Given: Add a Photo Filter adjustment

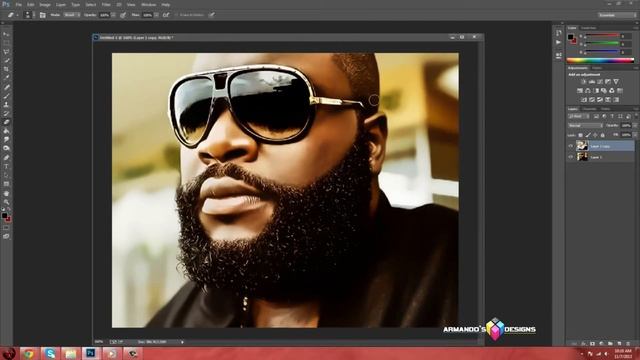Looking at the screenshot, I should pos(604,91).
